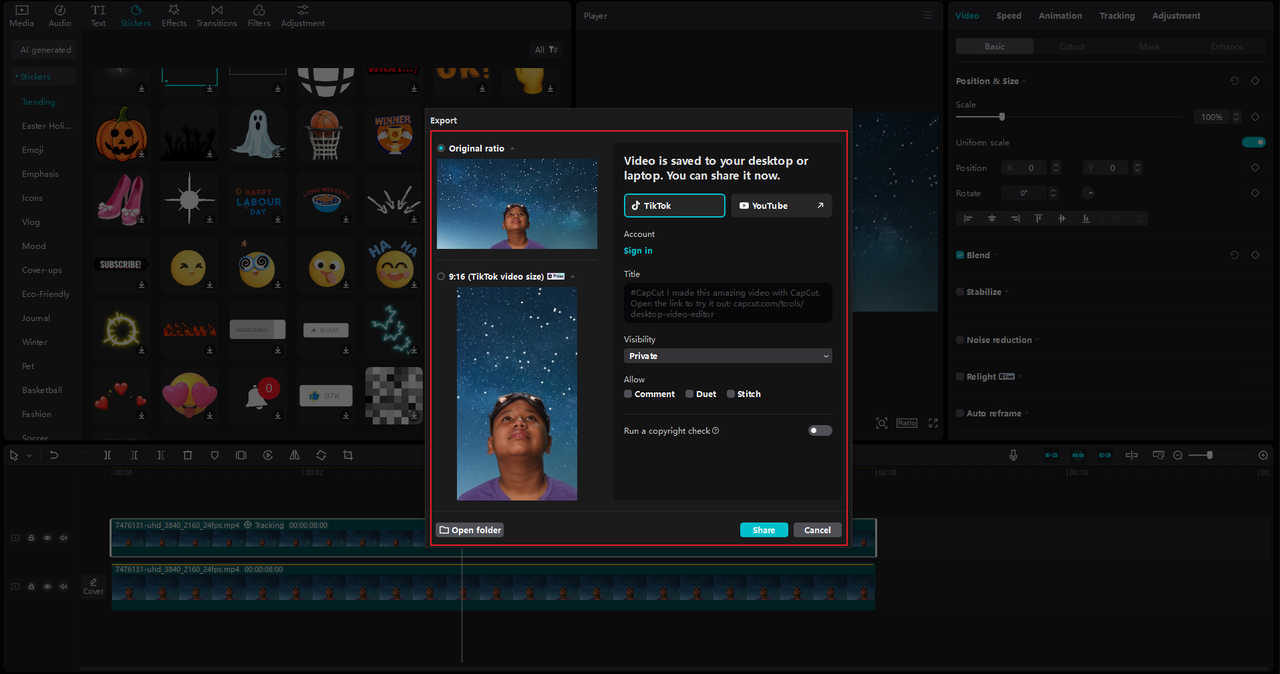Toggle the Uniform scale switch
The width and height of the screenshot is (1280, 674).
[1254, 142]
